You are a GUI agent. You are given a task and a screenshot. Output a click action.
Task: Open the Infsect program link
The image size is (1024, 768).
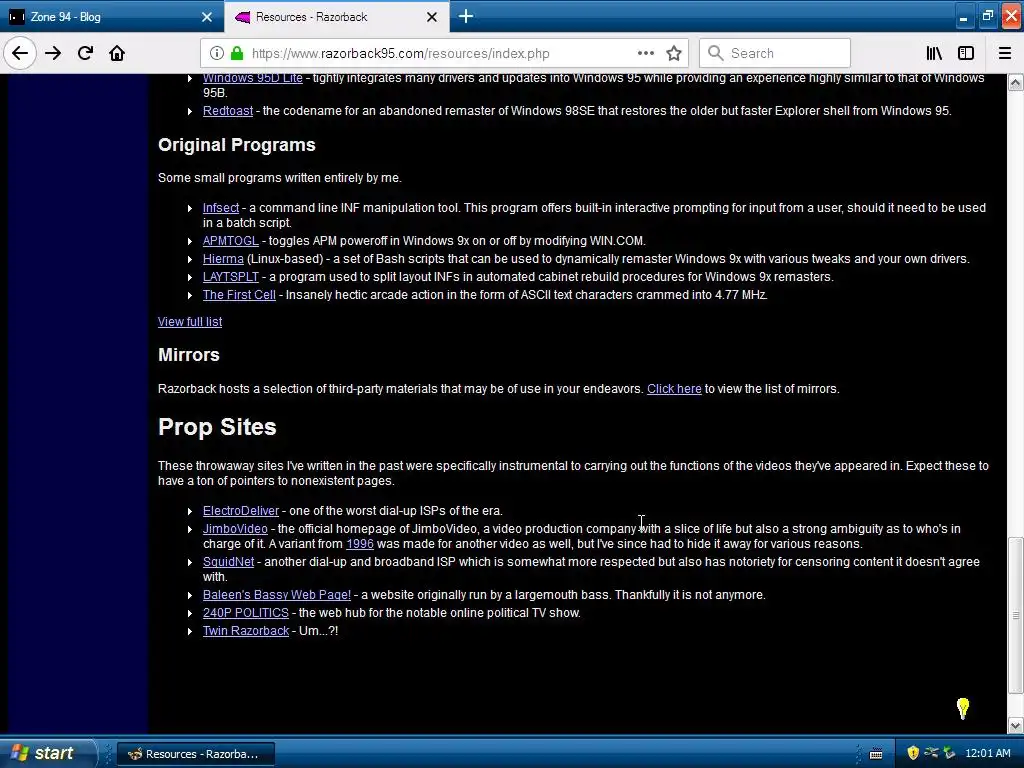pyautogui.click(x=221, y=208)
